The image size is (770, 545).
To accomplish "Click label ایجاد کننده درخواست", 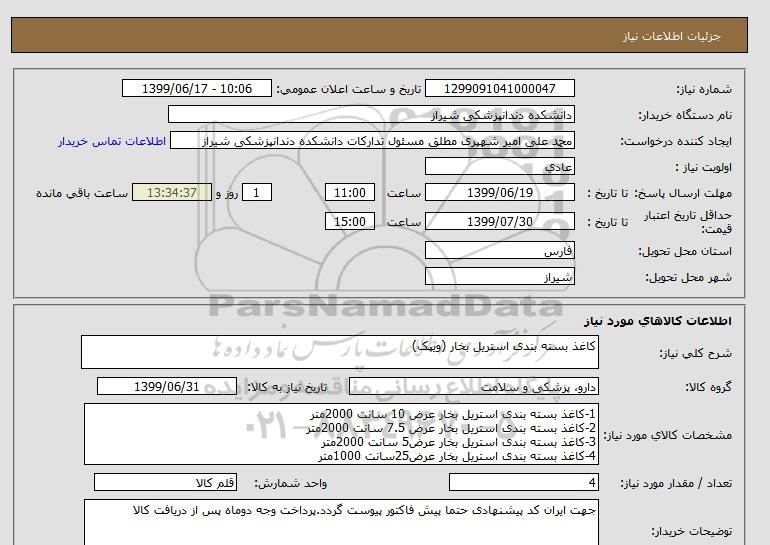I will [676, 141].
